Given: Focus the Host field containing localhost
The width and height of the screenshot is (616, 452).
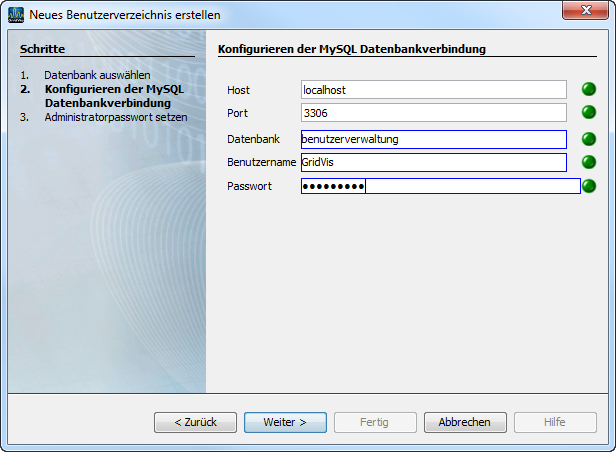Looking at the screenshot, I should [x=433, y=90].
